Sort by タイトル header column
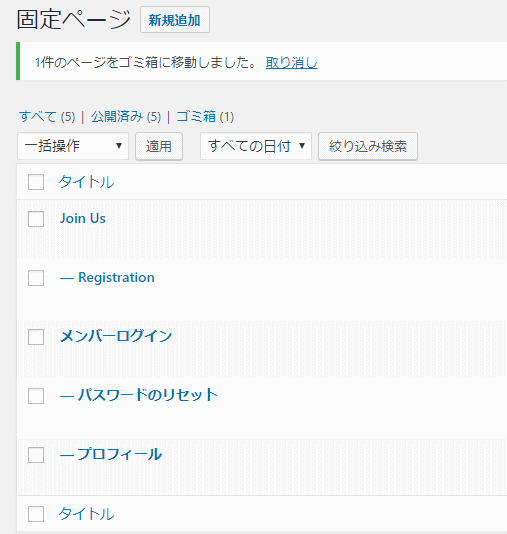This screenshot has width=507, height=534. pyautogui.click(x=86, y=182)
